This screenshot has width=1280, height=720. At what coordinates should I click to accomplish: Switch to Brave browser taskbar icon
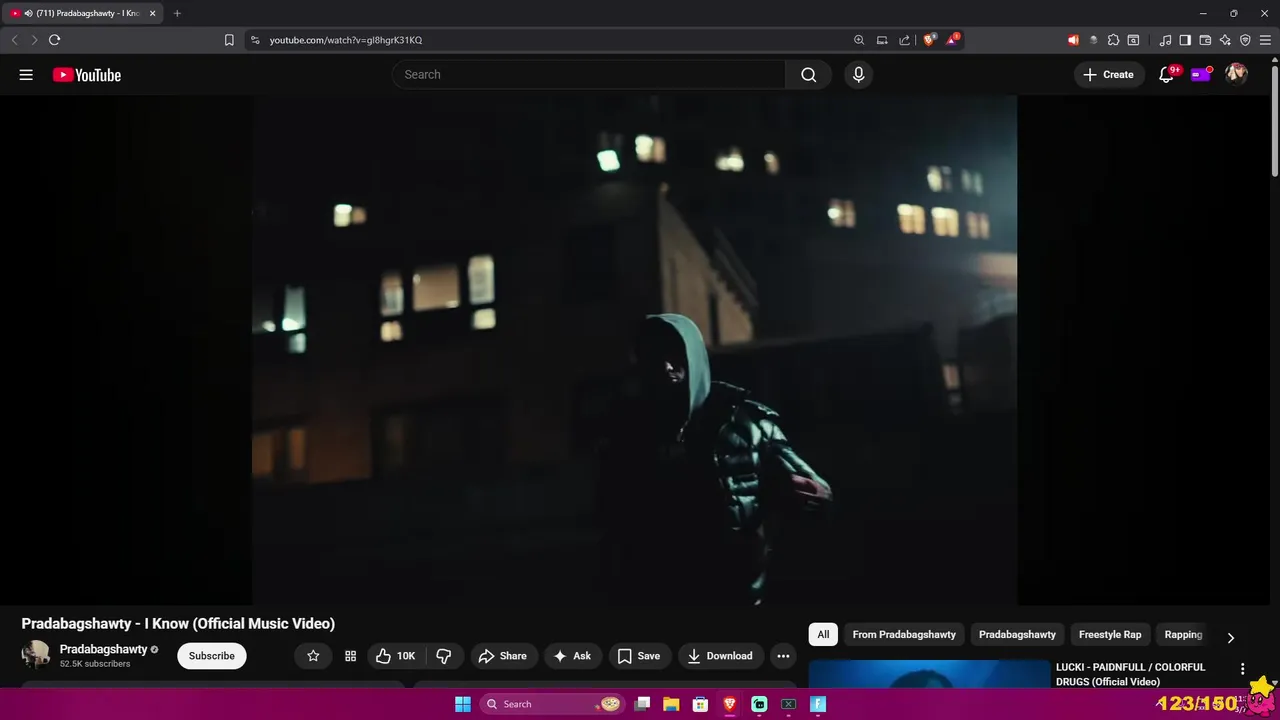pyautogui.click(x=730, y=704)
